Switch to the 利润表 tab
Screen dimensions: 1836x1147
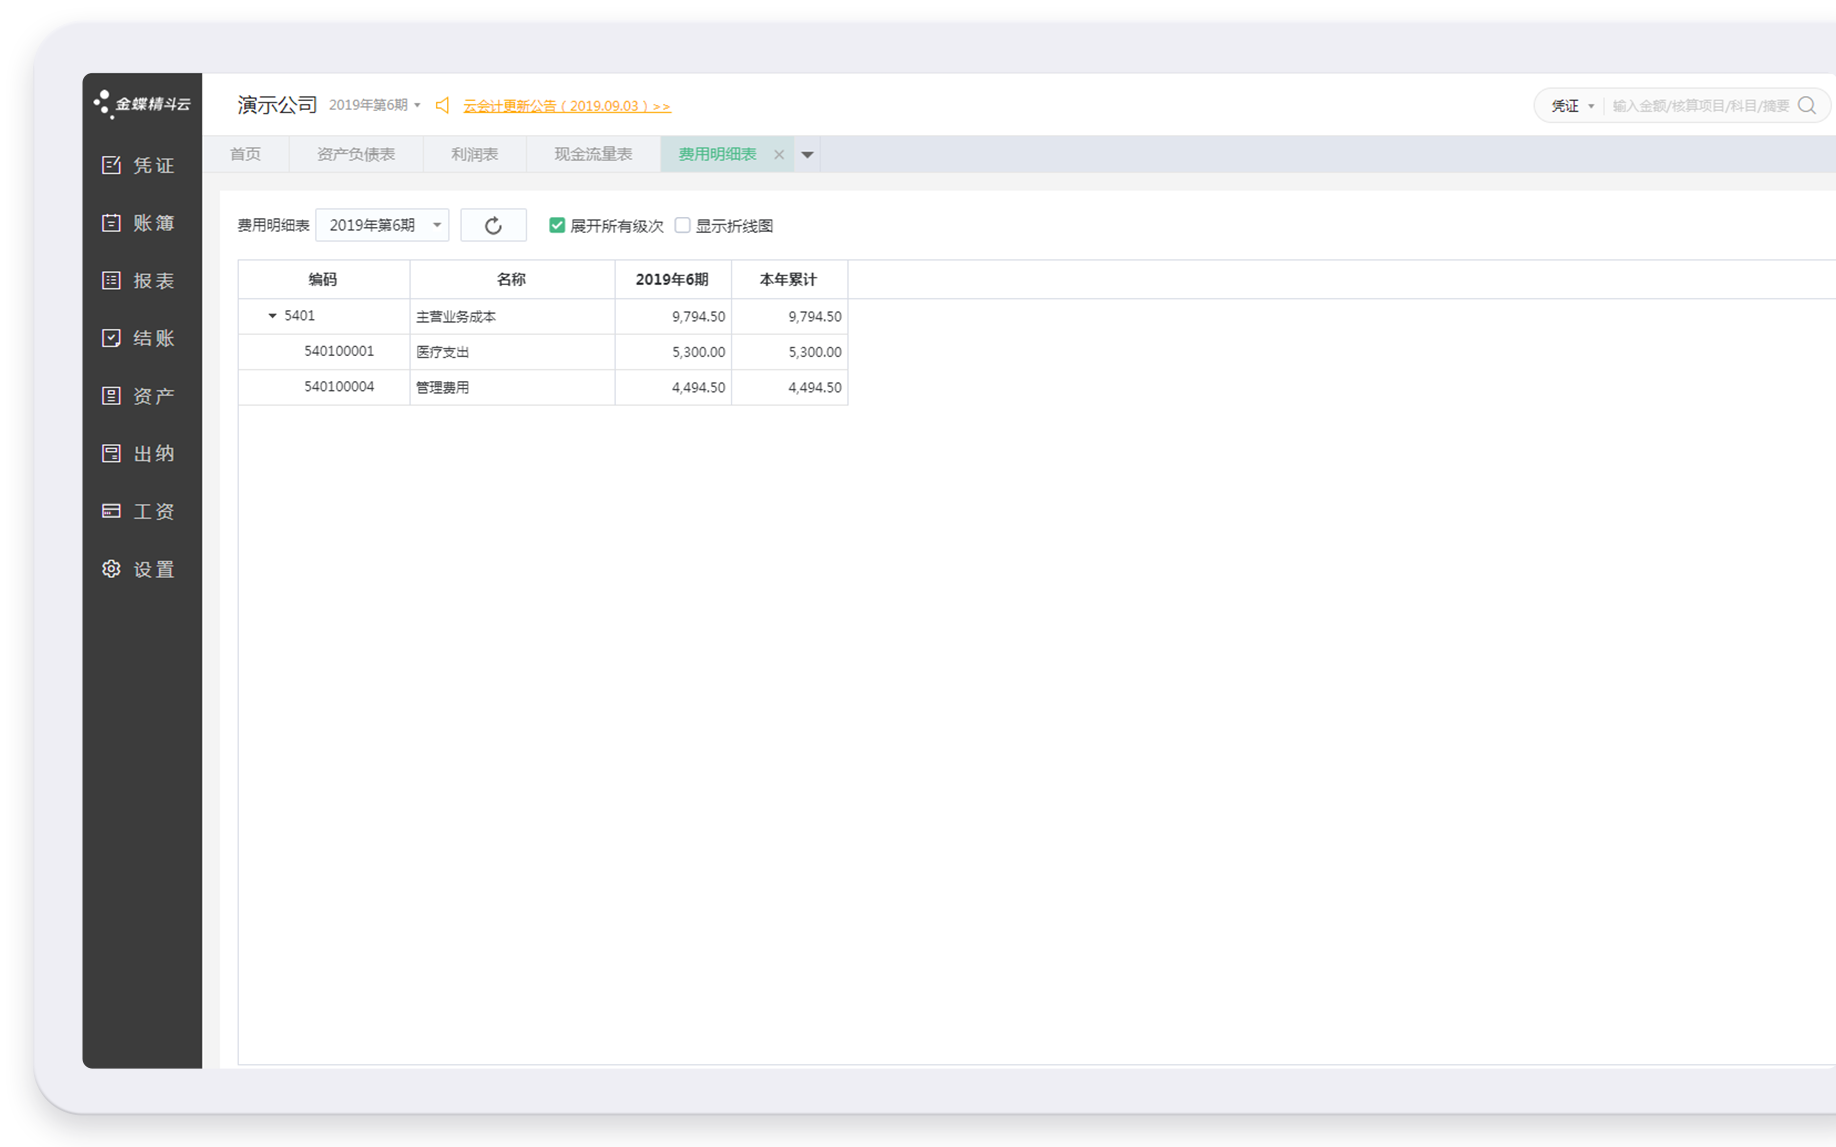click(x=474, y=155)
